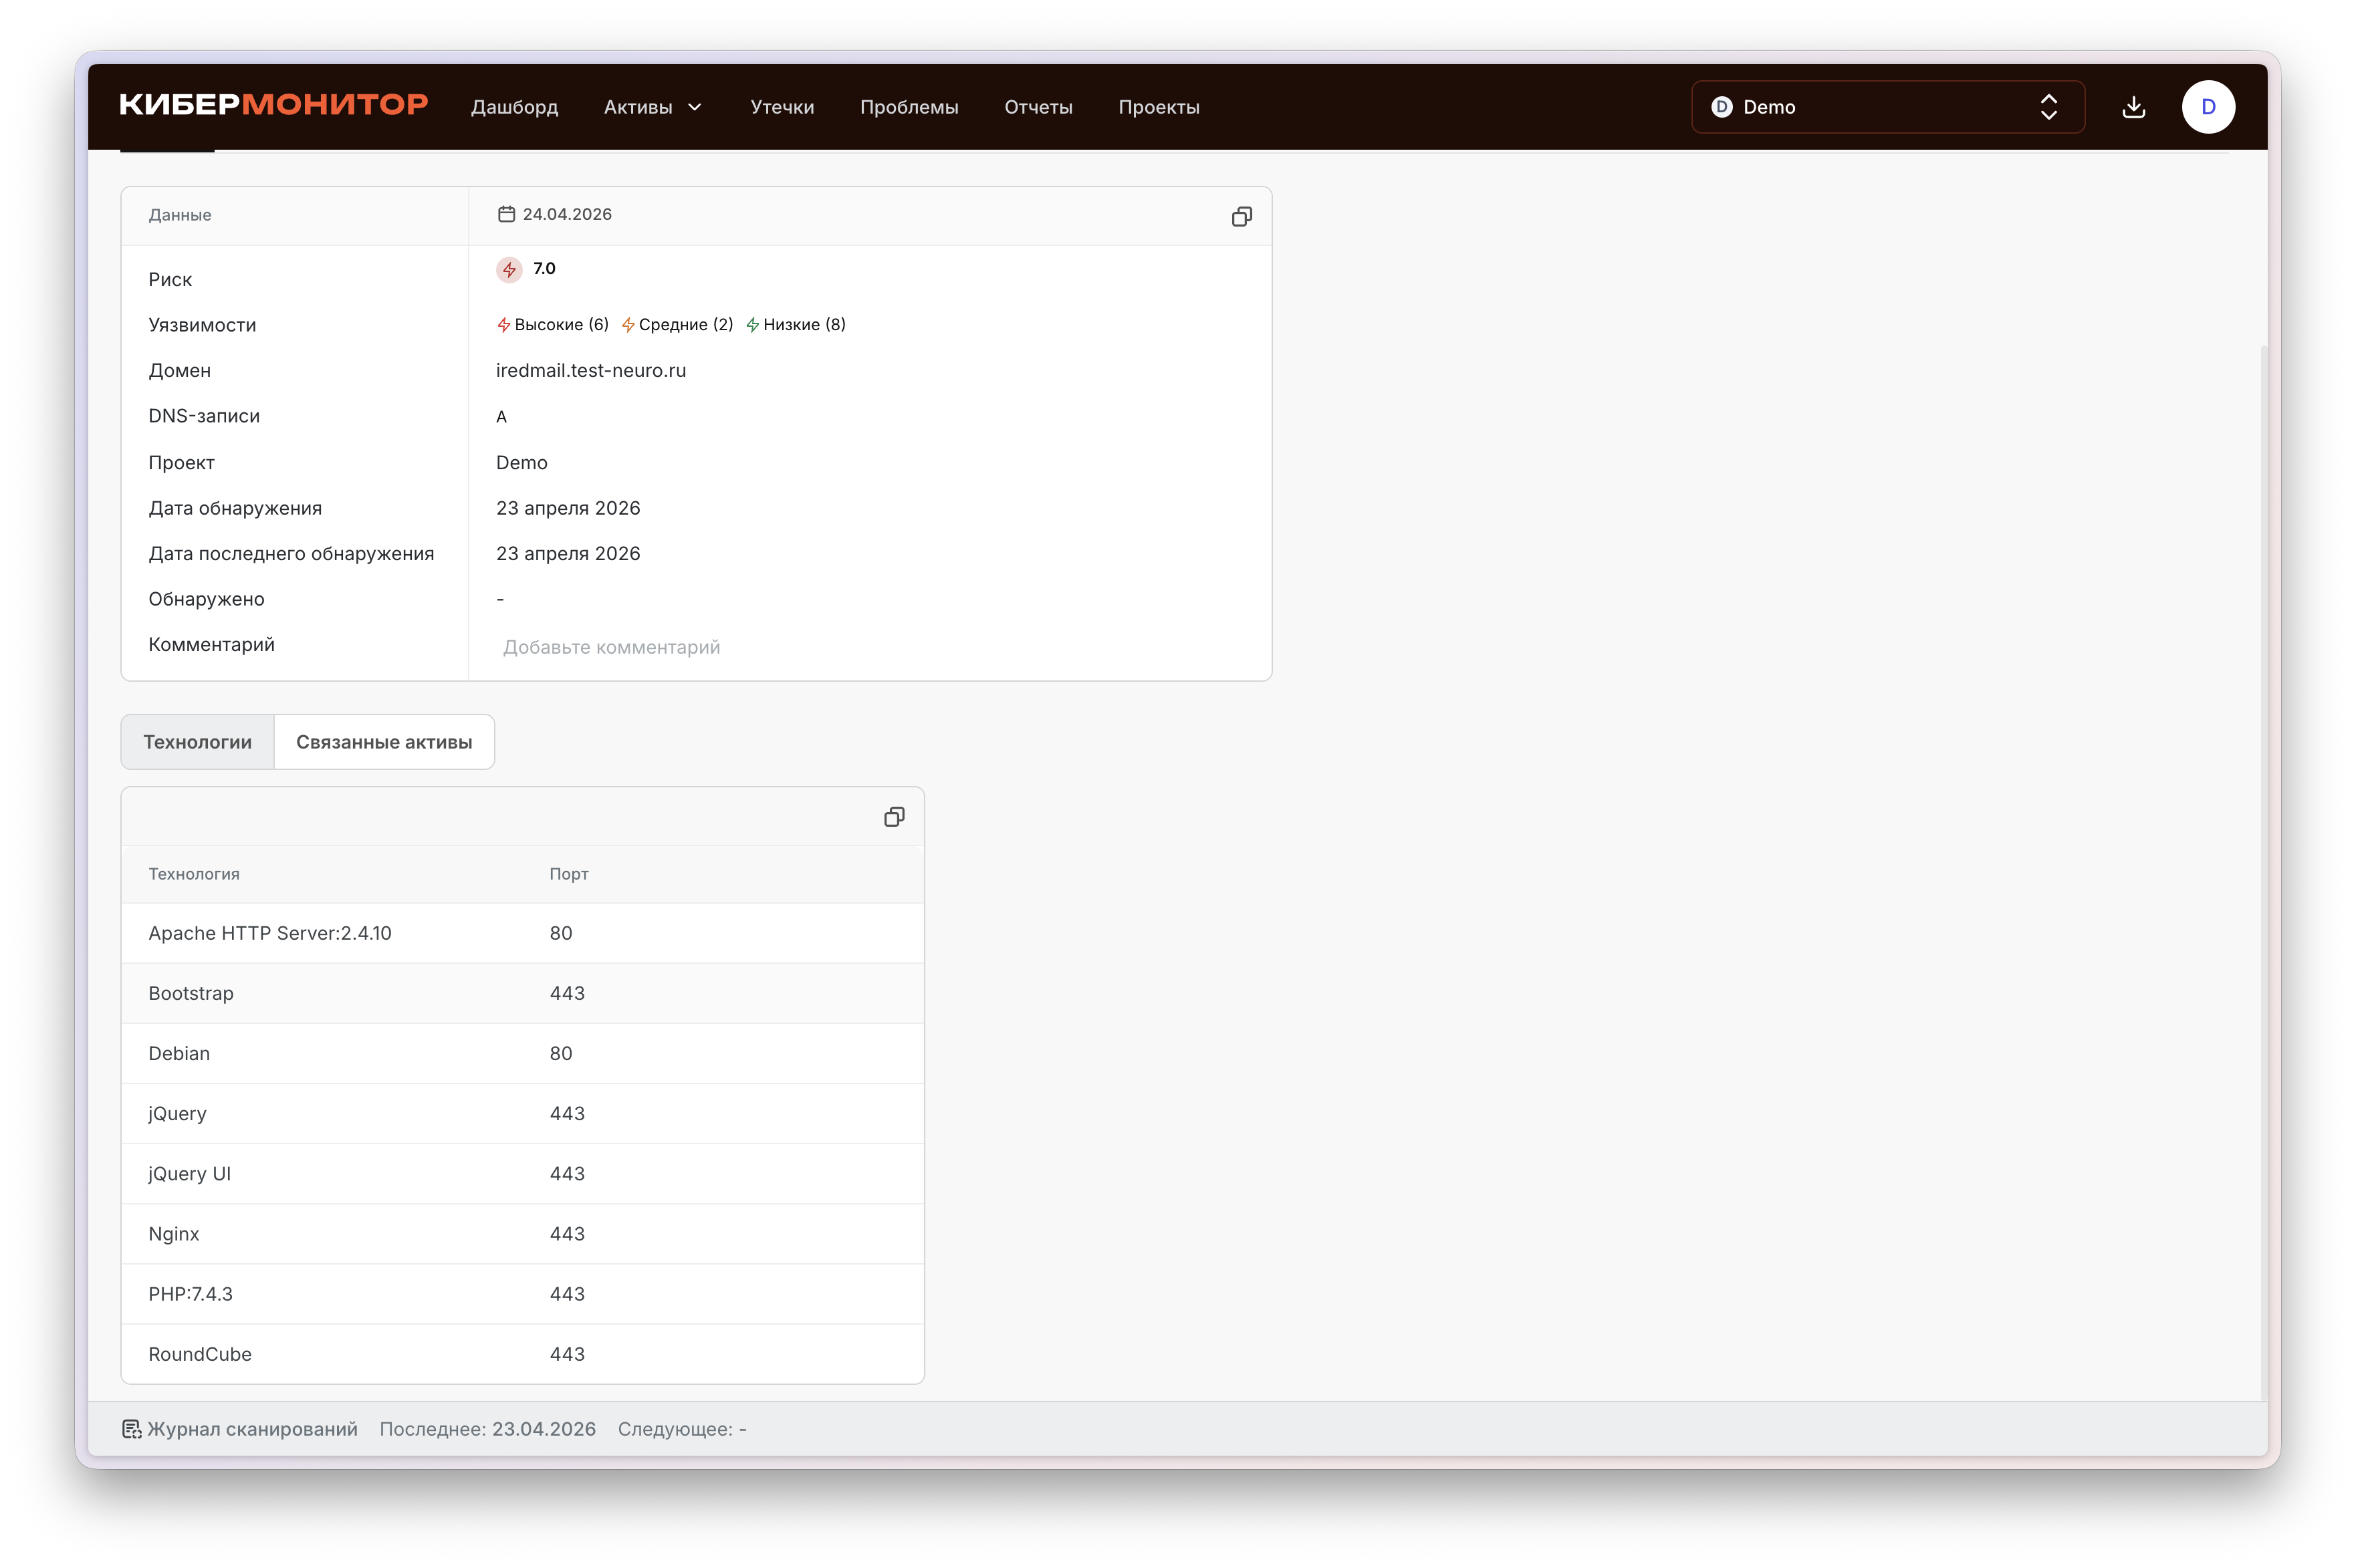2356x1568 pixels.
Task: Select the Технологии tab
Action: coord(197,742)
